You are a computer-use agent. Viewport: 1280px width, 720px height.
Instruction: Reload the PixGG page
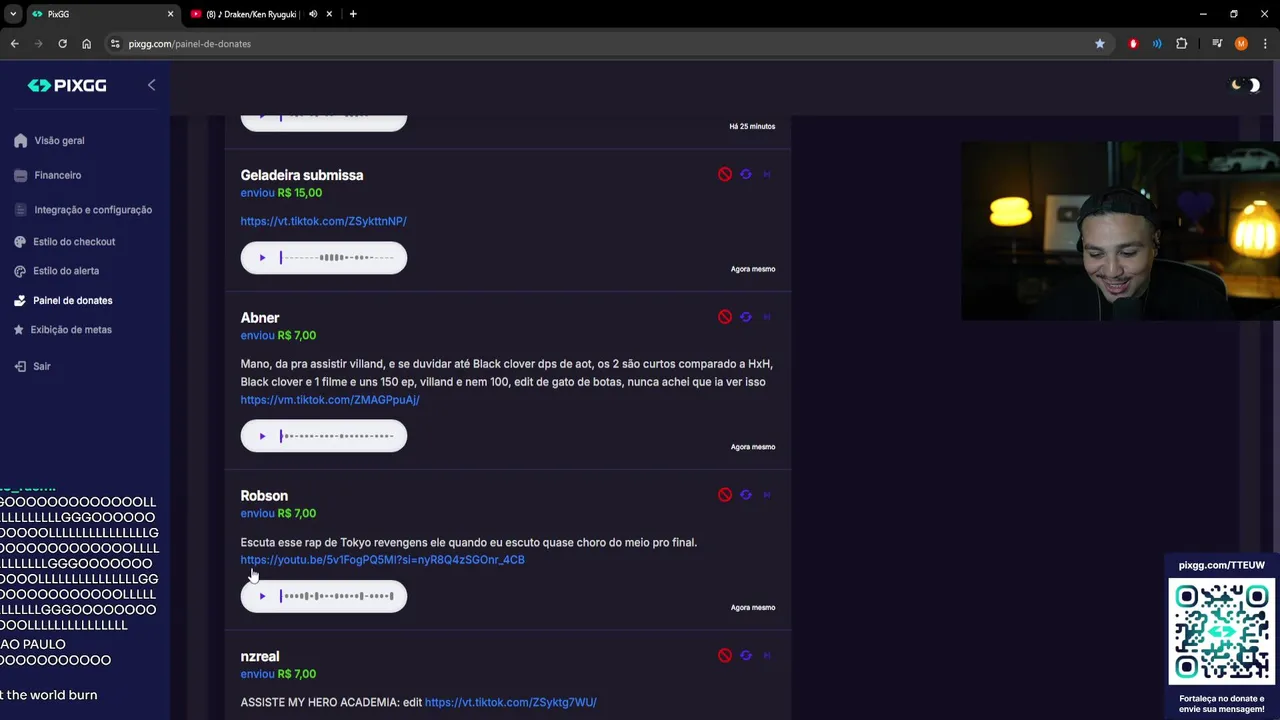pos(62,44)
